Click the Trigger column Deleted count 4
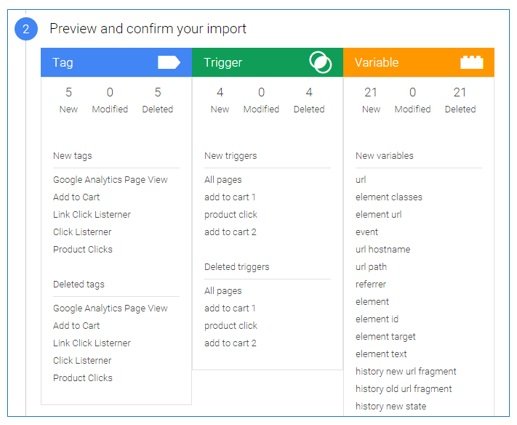Image resolution: width=517 pixels, height=425 pixels. [309, 92]
